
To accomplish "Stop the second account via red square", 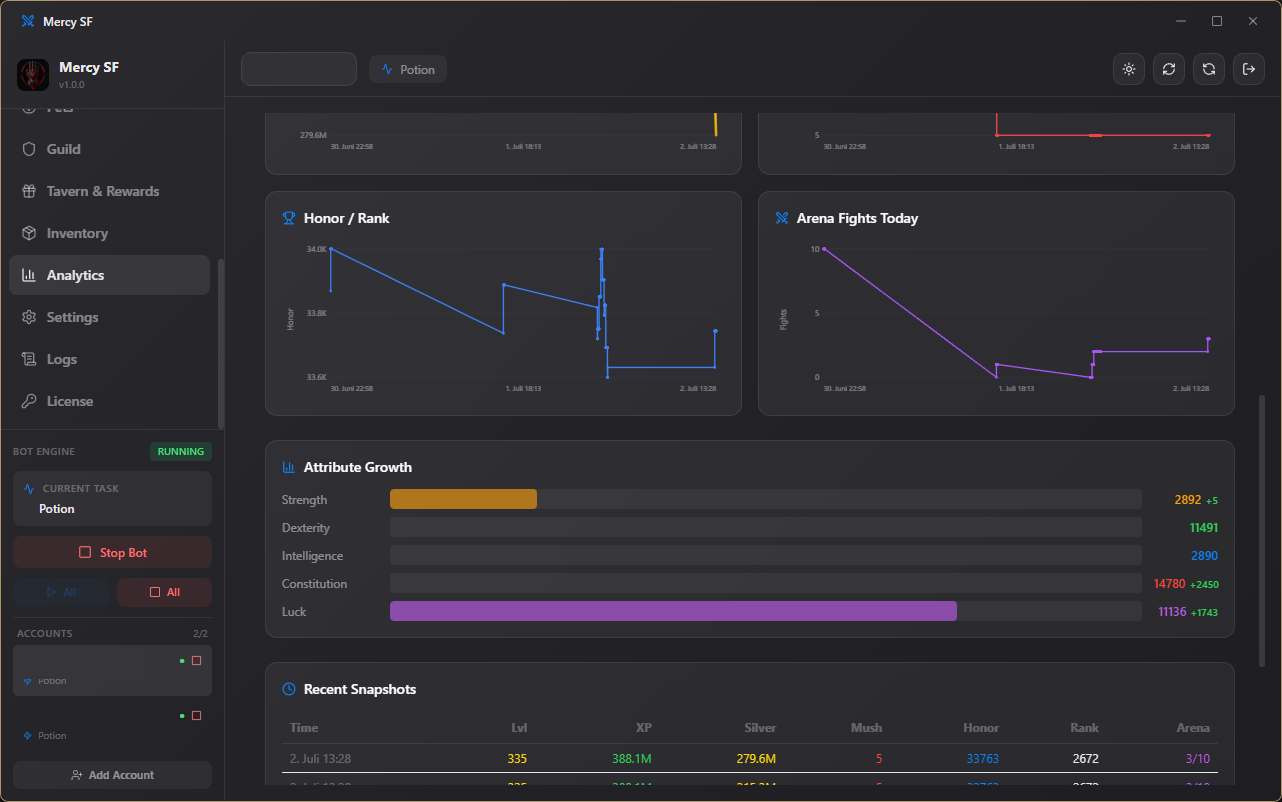I will [x=196, y=716].
